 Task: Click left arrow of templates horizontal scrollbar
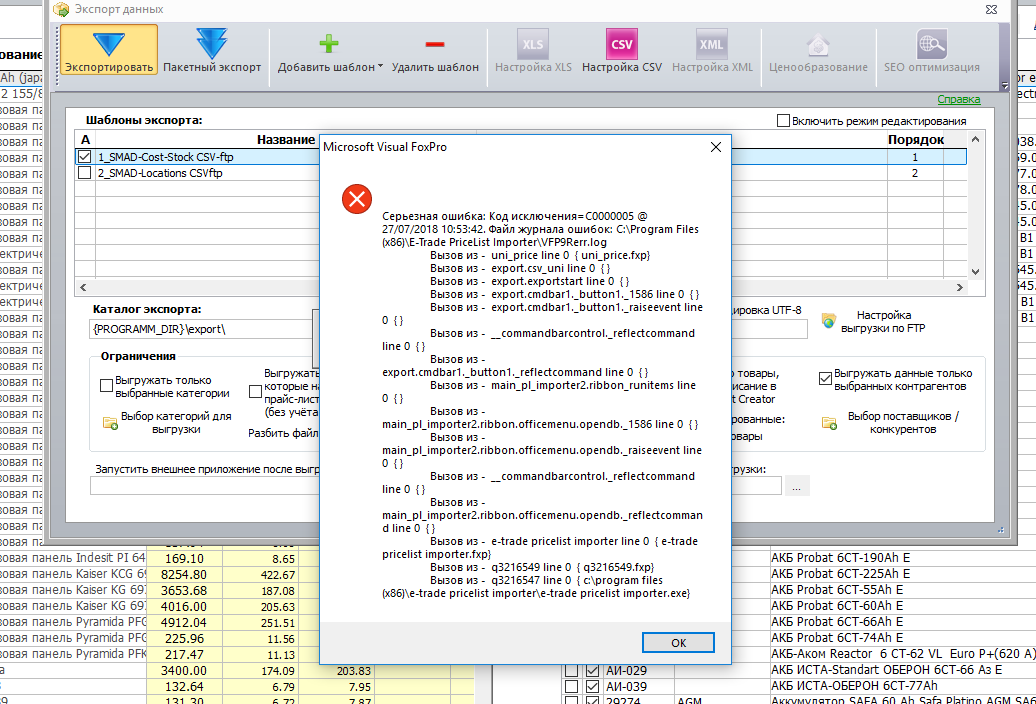point(83,287)
